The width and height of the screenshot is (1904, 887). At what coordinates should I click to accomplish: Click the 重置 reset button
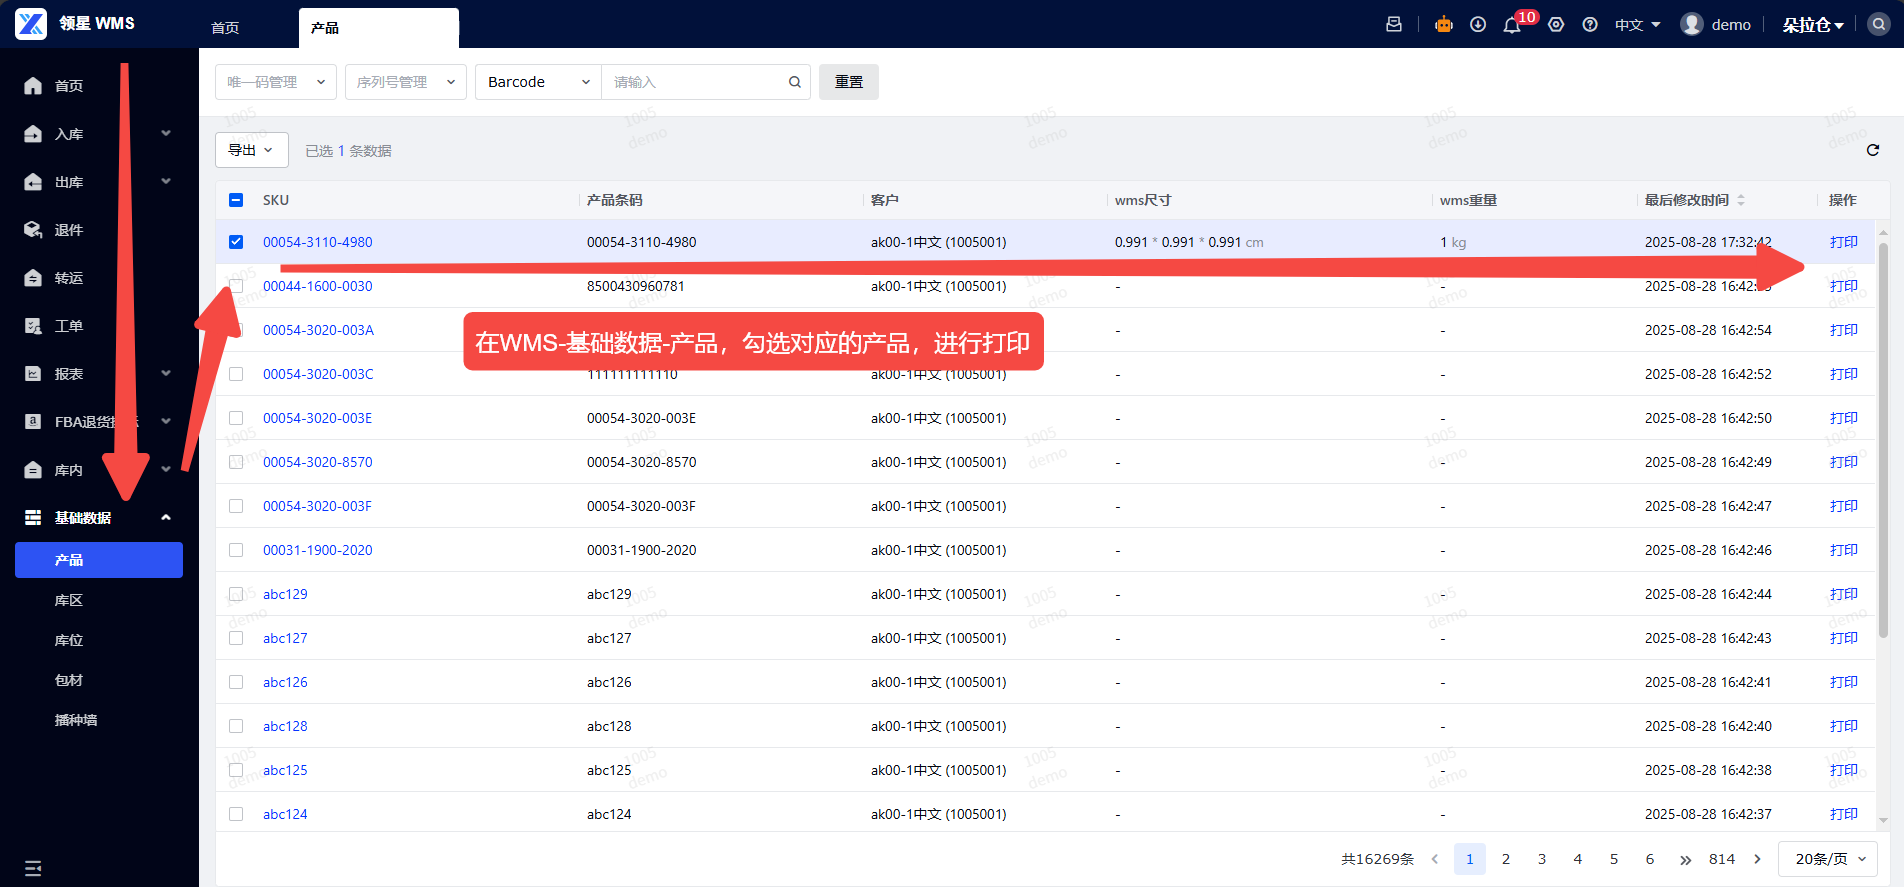point(848,82)
